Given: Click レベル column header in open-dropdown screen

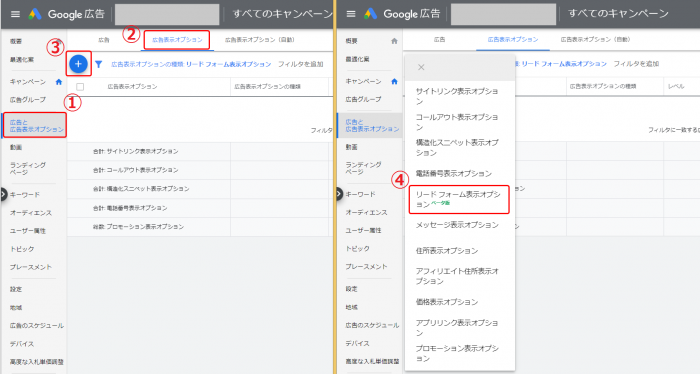Looking at the screenshot, I should tap(676, 86).
